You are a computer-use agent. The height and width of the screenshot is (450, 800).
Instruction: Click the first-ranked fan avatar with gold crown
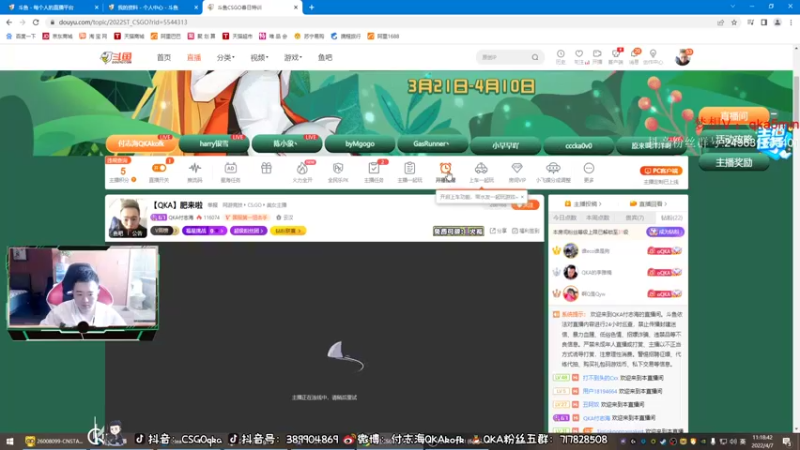[570, 251]
